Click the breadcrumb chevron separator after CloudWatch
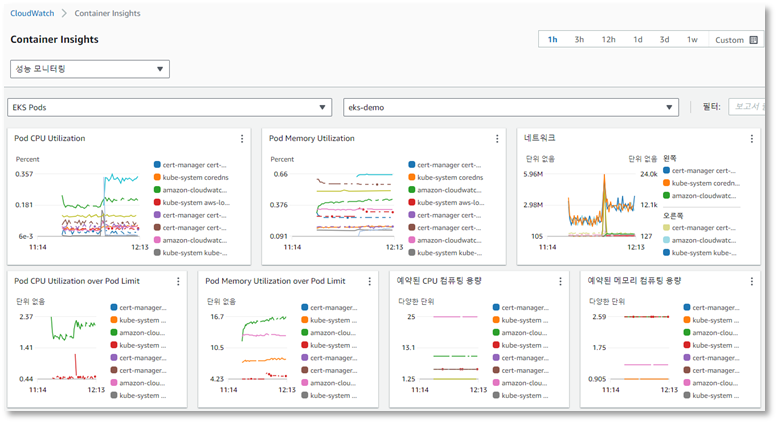778x424 pixels. [64, 13]
